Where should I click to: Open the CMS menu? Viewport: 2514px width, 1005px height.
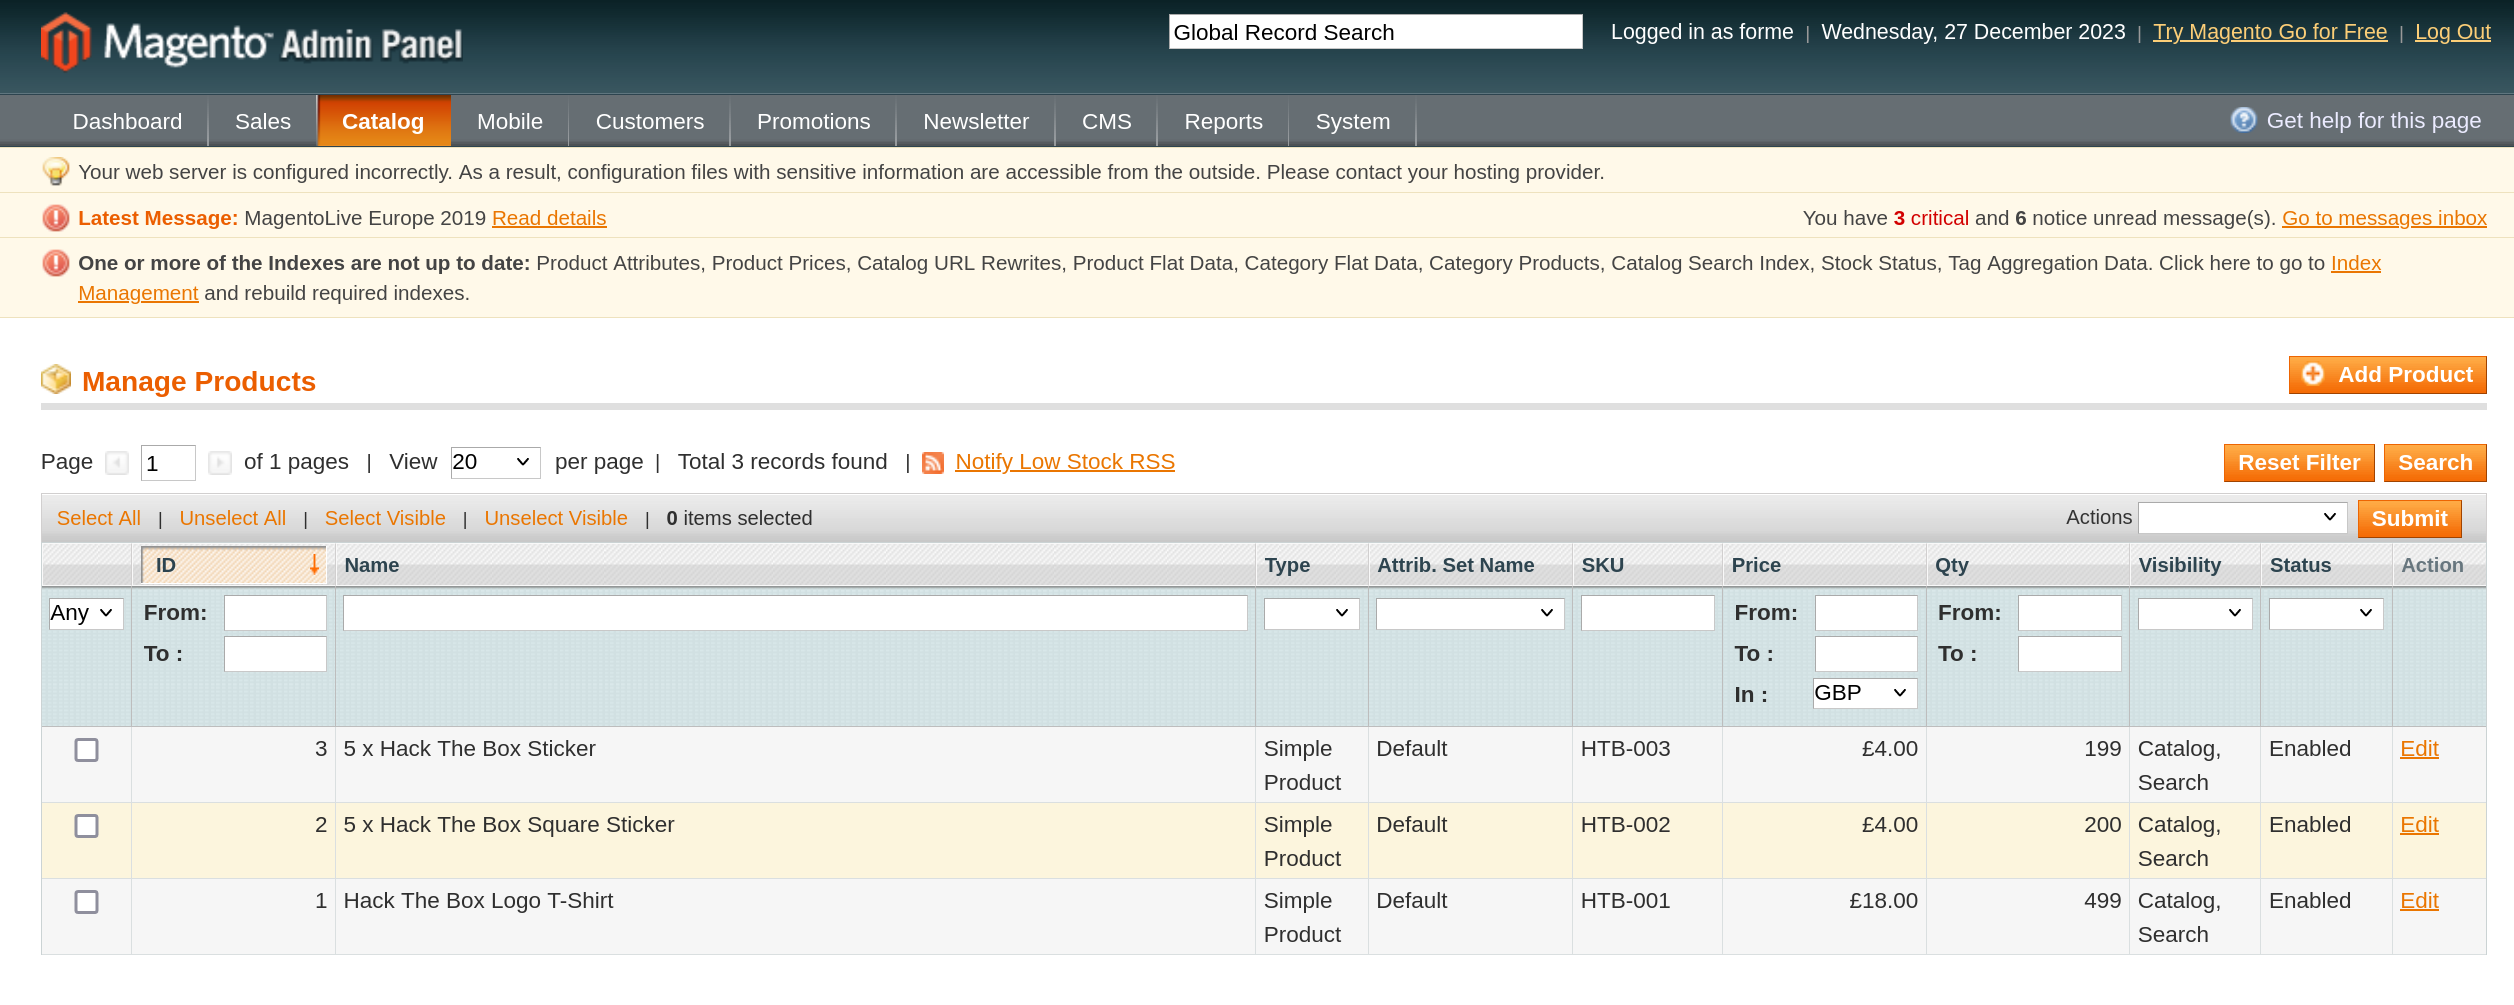tap(1107, 121)
